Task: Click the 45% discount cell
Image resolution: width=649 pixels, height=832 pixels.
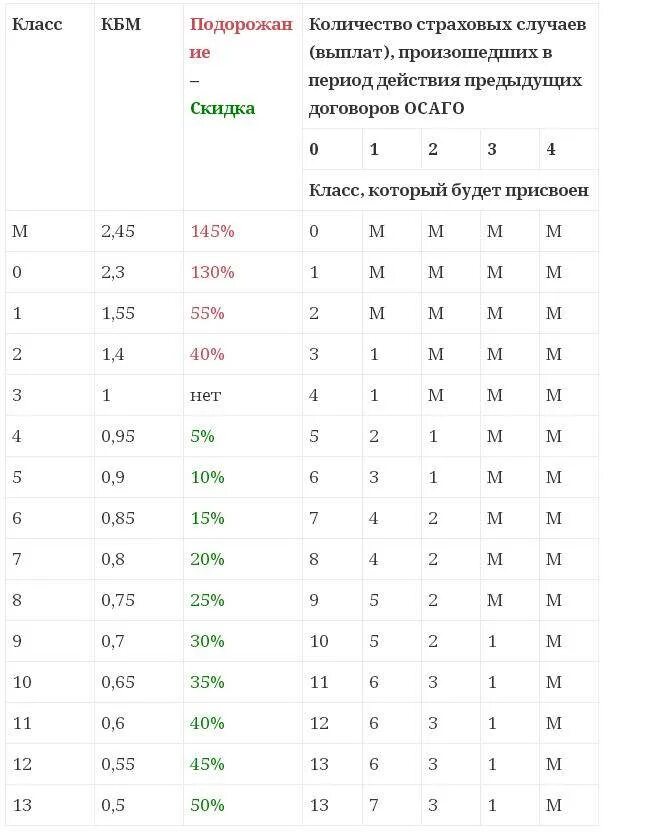Action: point(207,764)
